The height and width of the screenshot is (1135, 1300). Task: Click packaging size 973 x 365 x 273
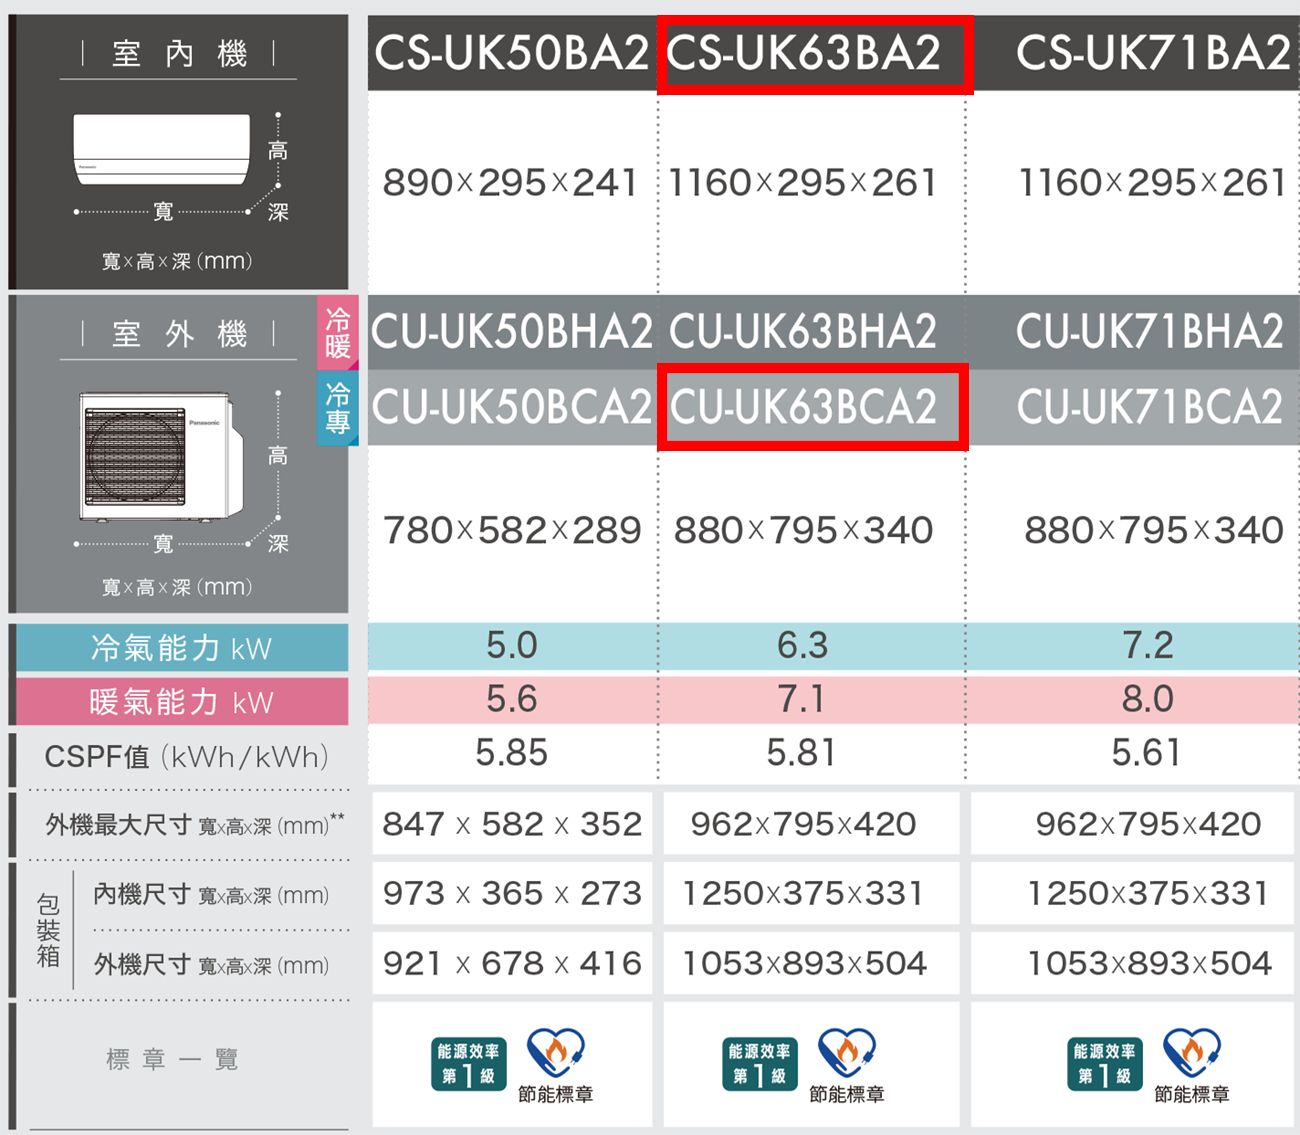(512, 893)
